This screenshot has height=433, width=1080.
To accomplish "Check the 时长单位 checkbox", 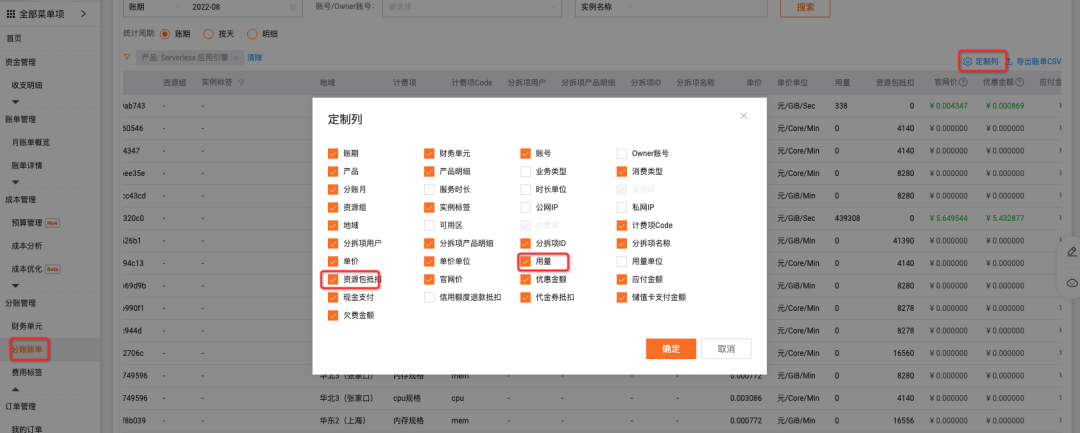I will pyautogui.click(x=526, y=189).
